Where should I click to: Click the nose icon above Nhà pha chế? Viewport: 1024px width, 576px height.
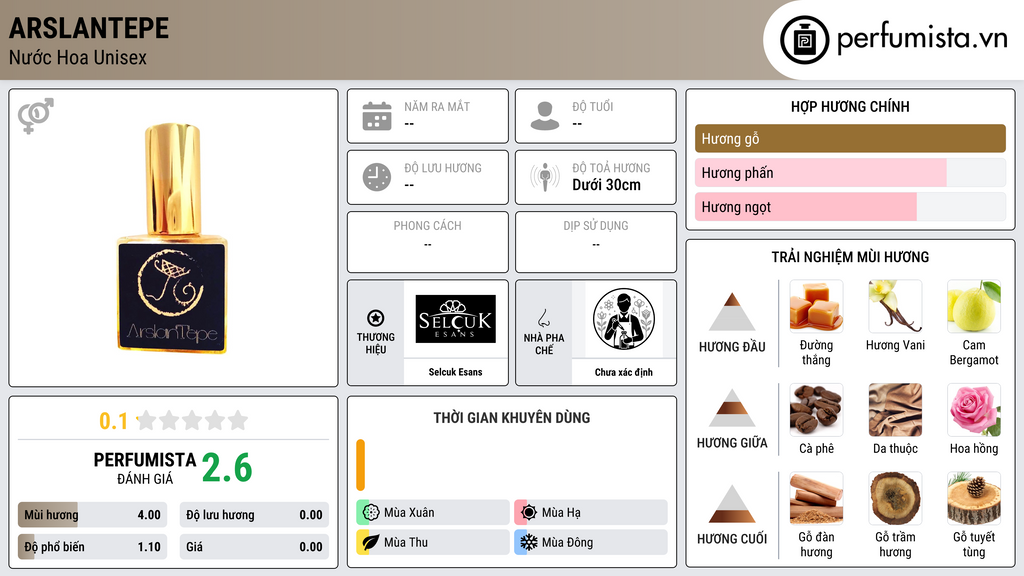pyautogui.click(x=543, y=318)
